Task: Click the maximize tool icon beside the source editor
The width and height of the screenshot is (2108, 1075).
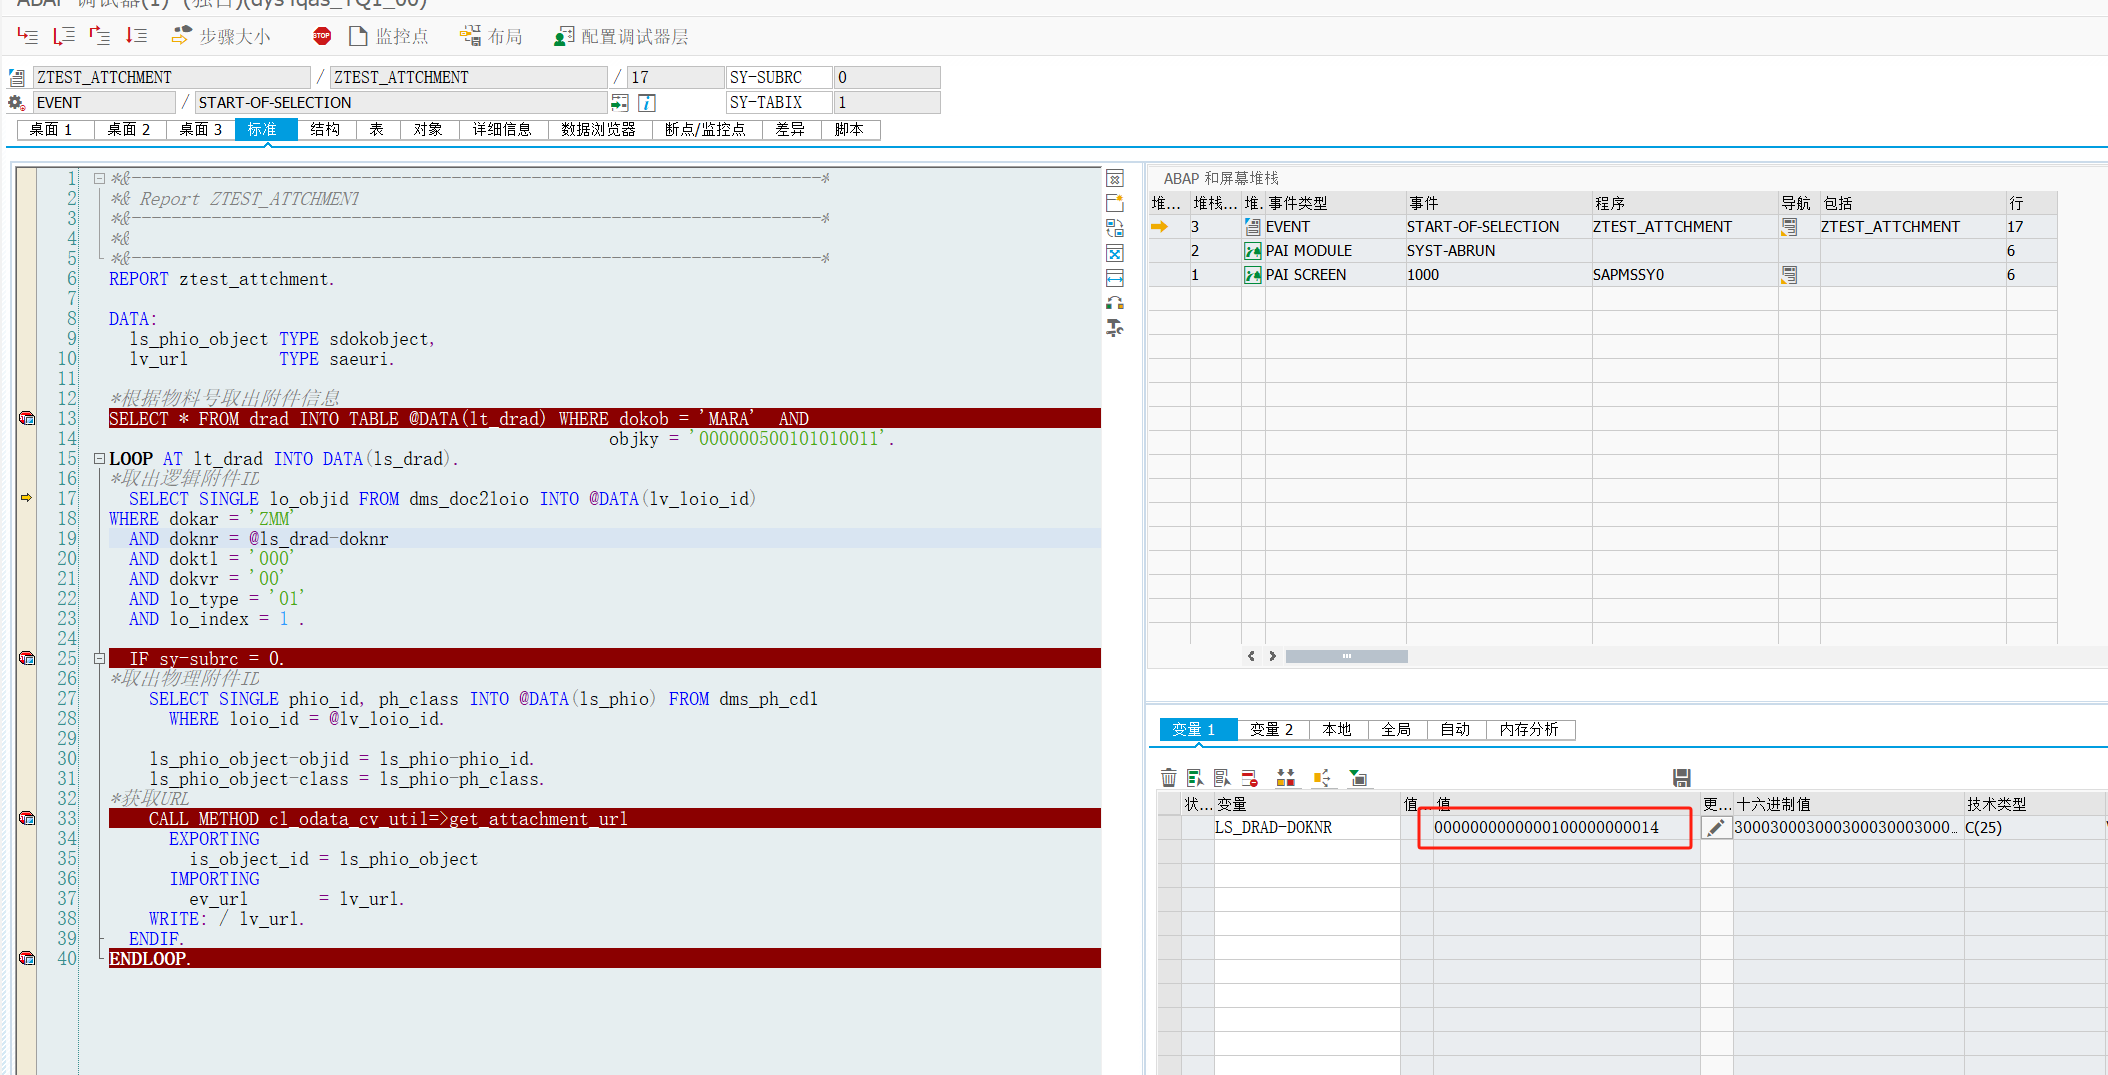Action: [x=1115, y=253]
